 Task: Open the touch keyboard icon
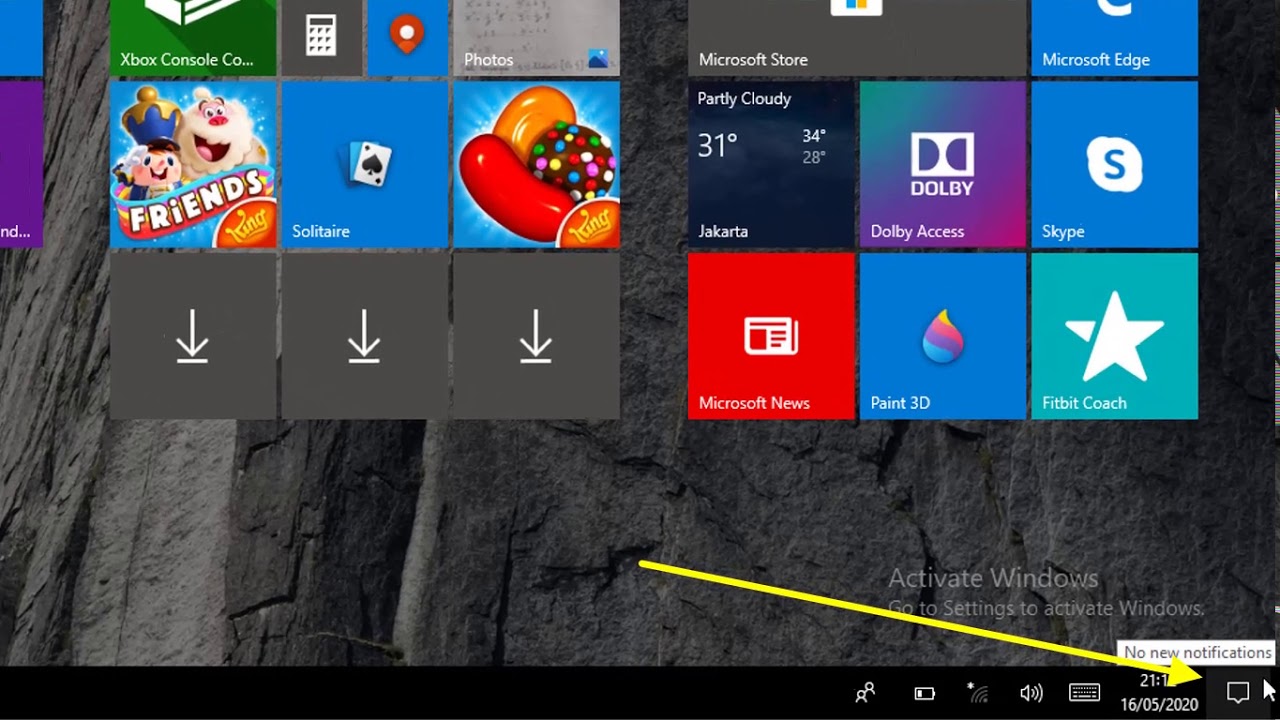pyautogui.click(x=1085, y=692)
